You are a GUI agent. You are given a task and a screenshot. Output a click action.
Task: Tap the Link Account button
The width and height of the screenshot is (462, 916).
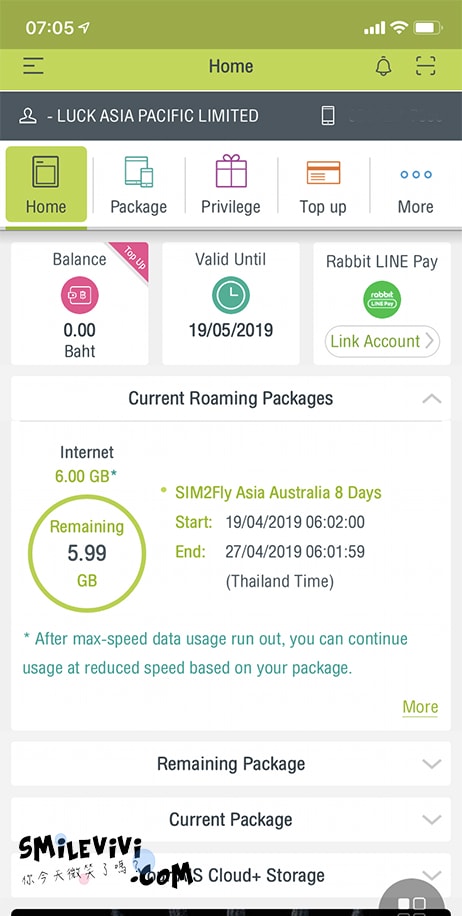click(x=382, y=341)
